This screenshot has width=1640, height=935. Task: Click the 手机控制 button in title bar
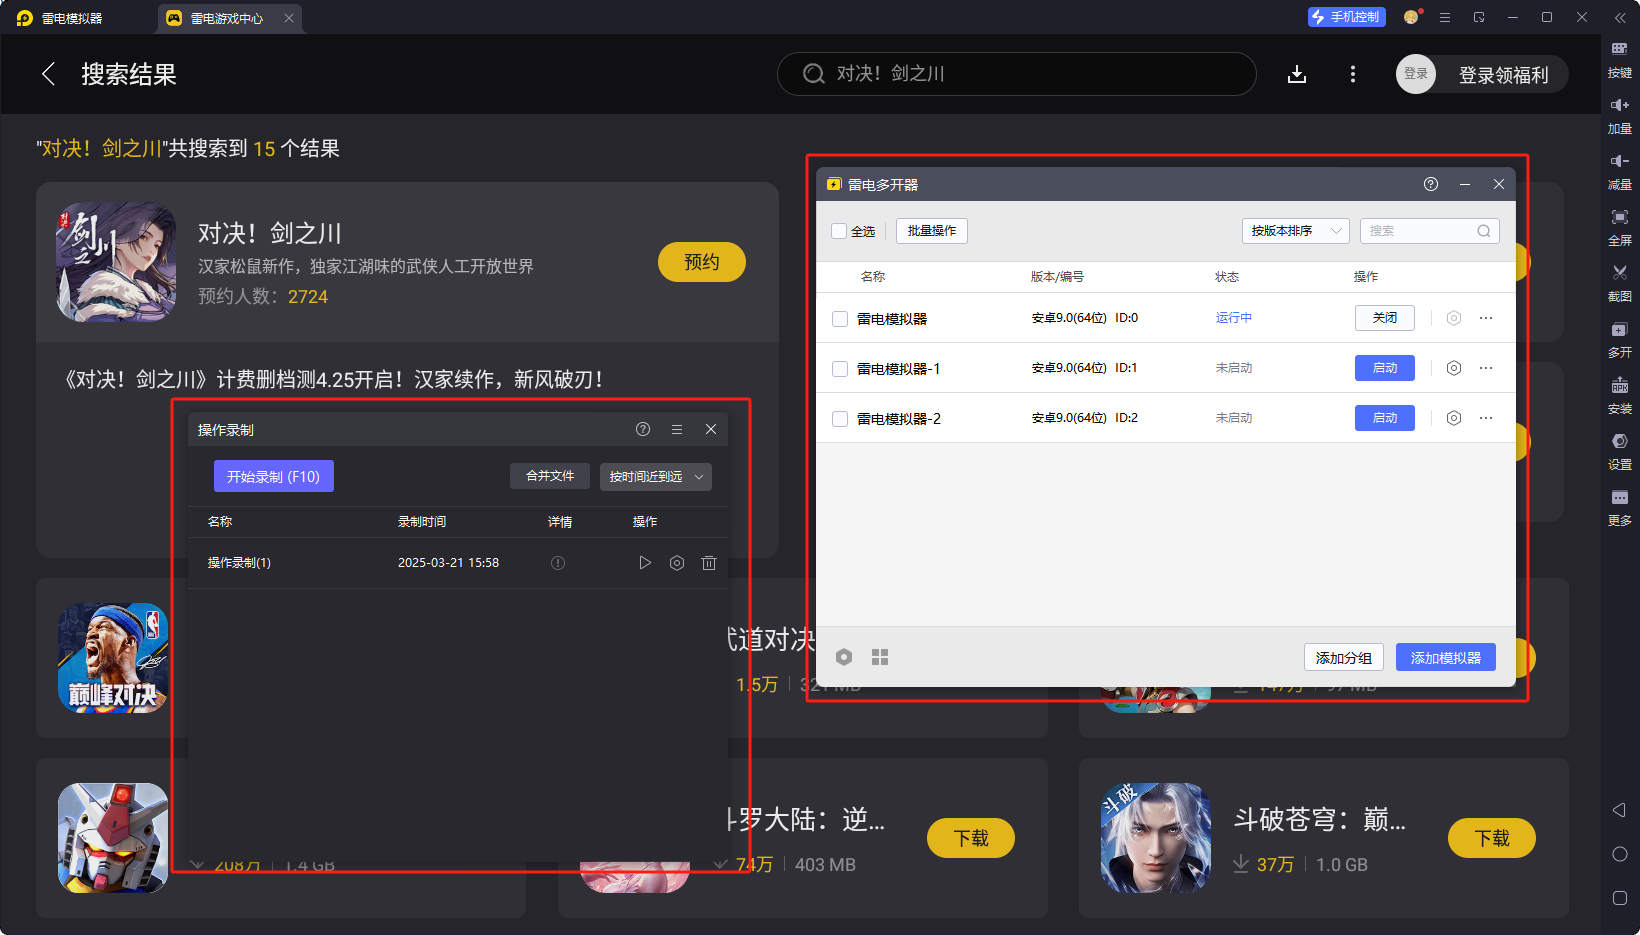(x=1347, y=17)
